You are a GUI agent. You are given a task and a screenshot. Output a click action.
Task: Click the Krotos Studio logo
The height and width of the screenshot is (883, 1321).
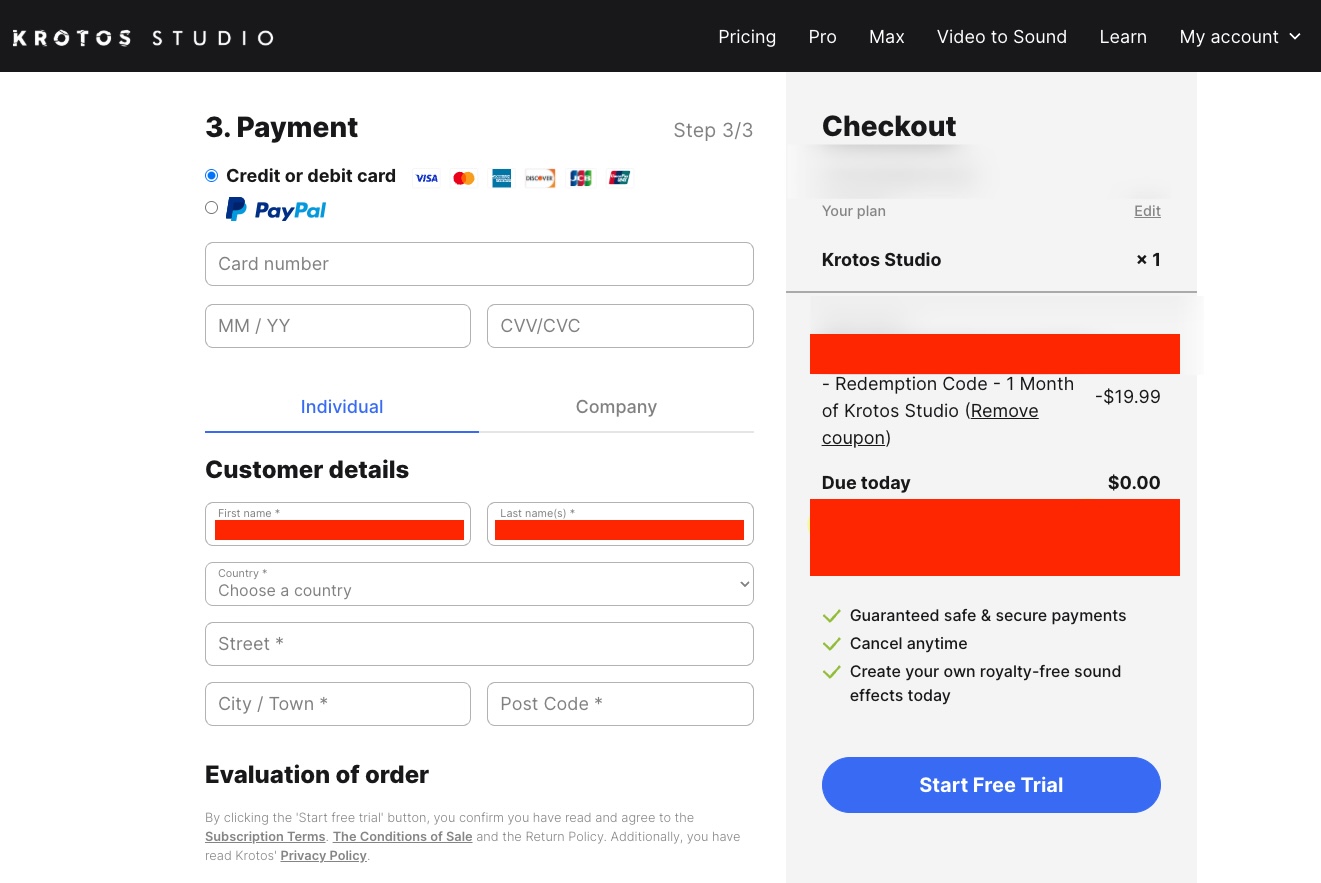143,38
